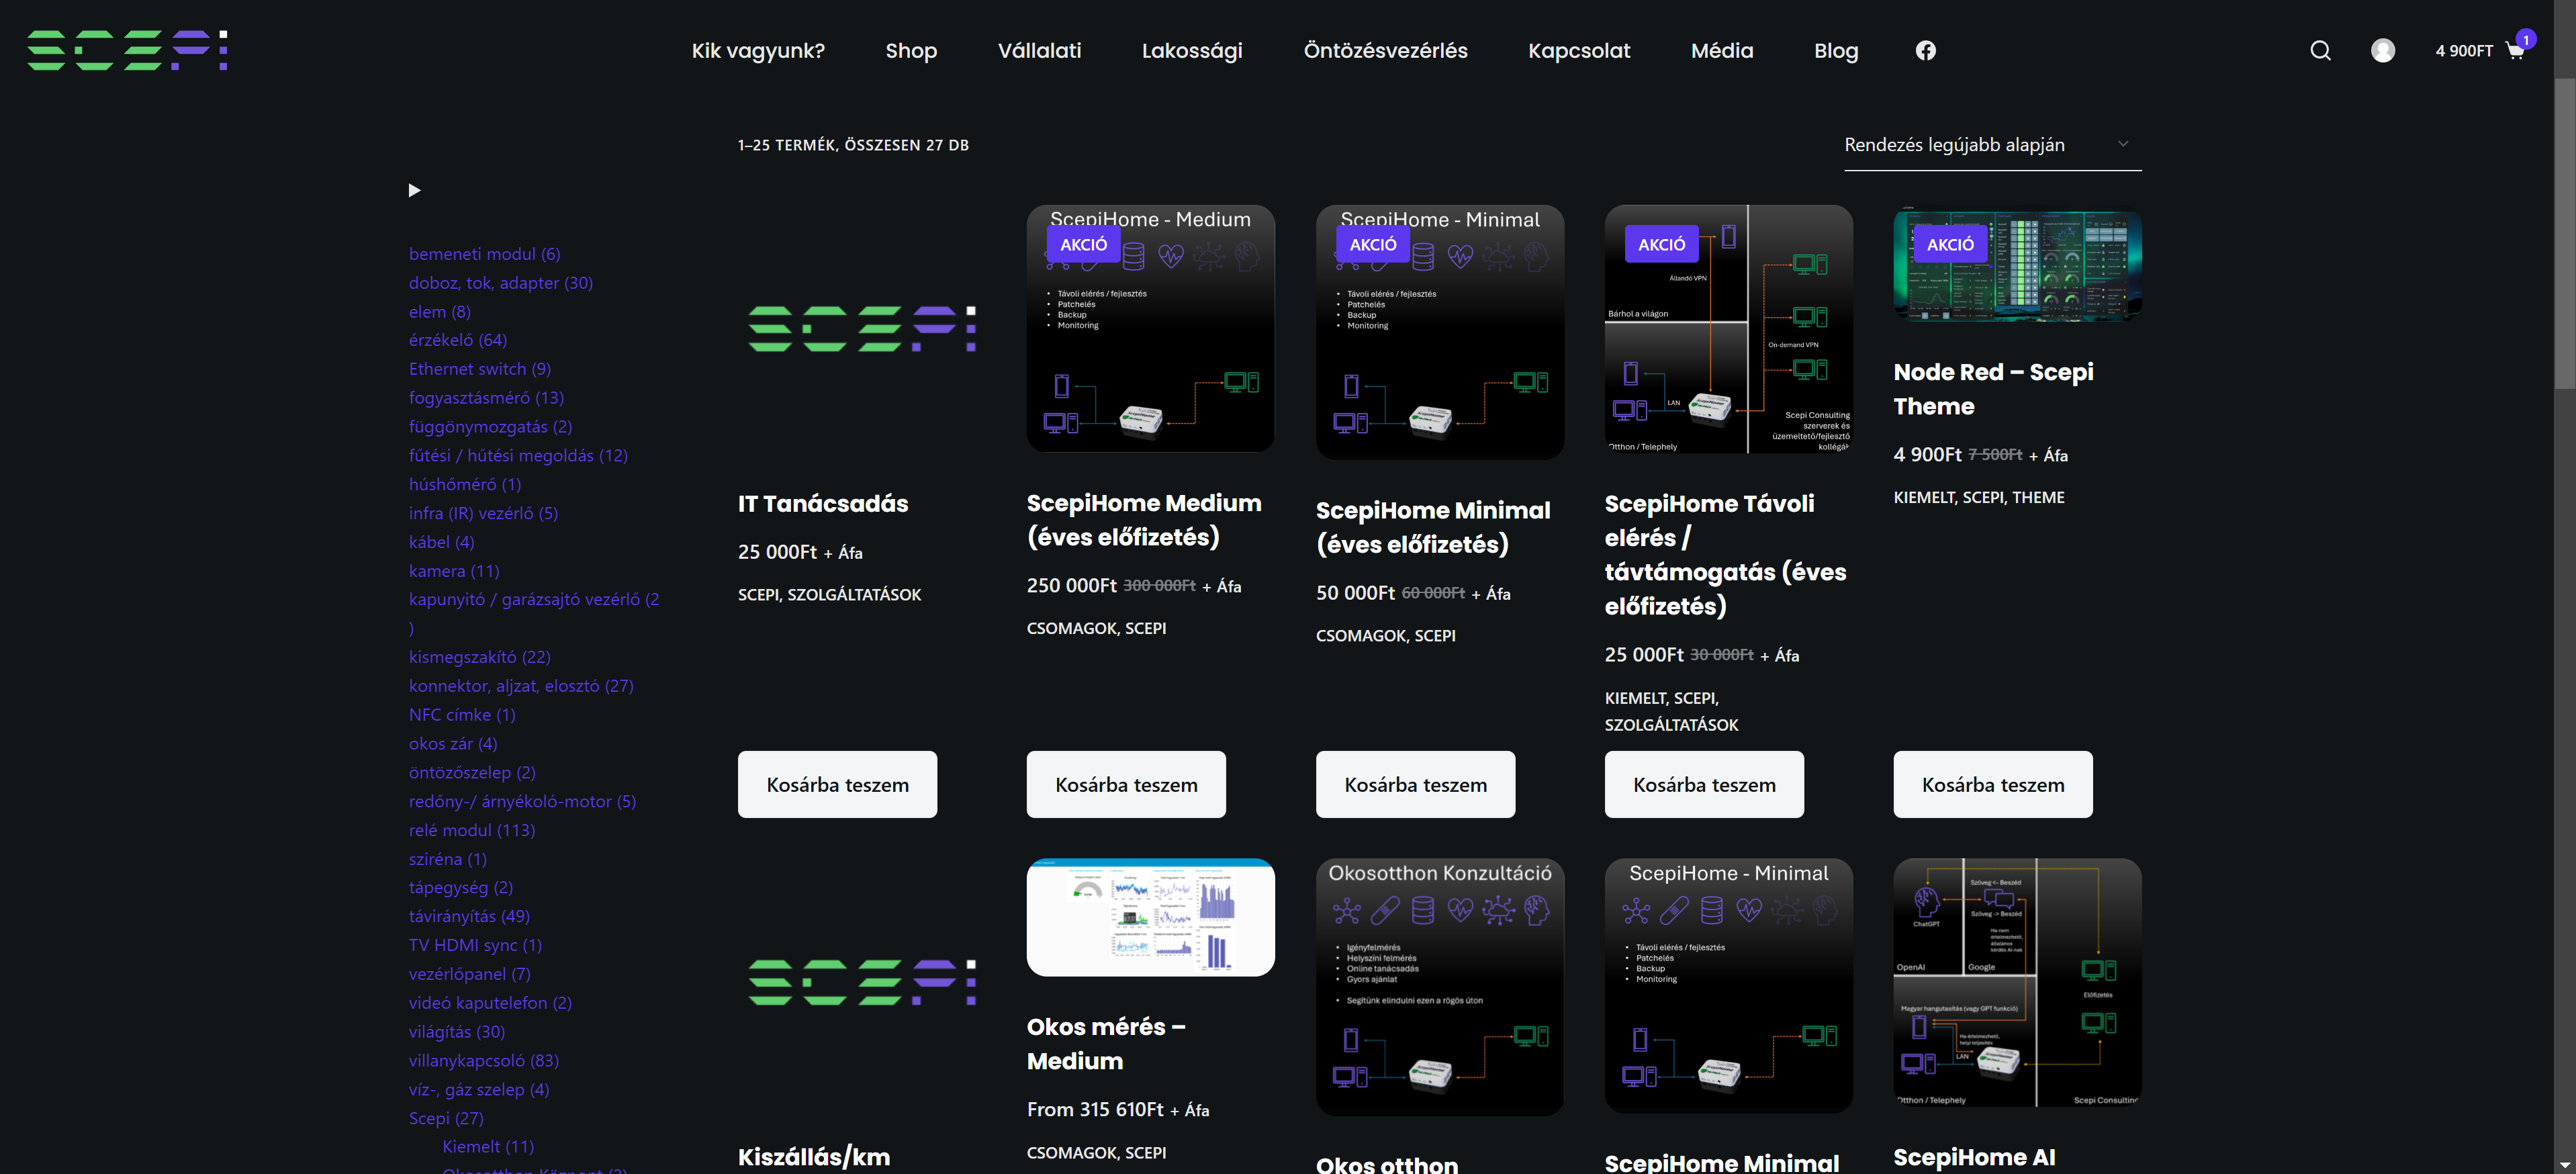Open Node Red Scepi Theme image
This screenshot has height=1174, width=2576.
coord(2017,264)
